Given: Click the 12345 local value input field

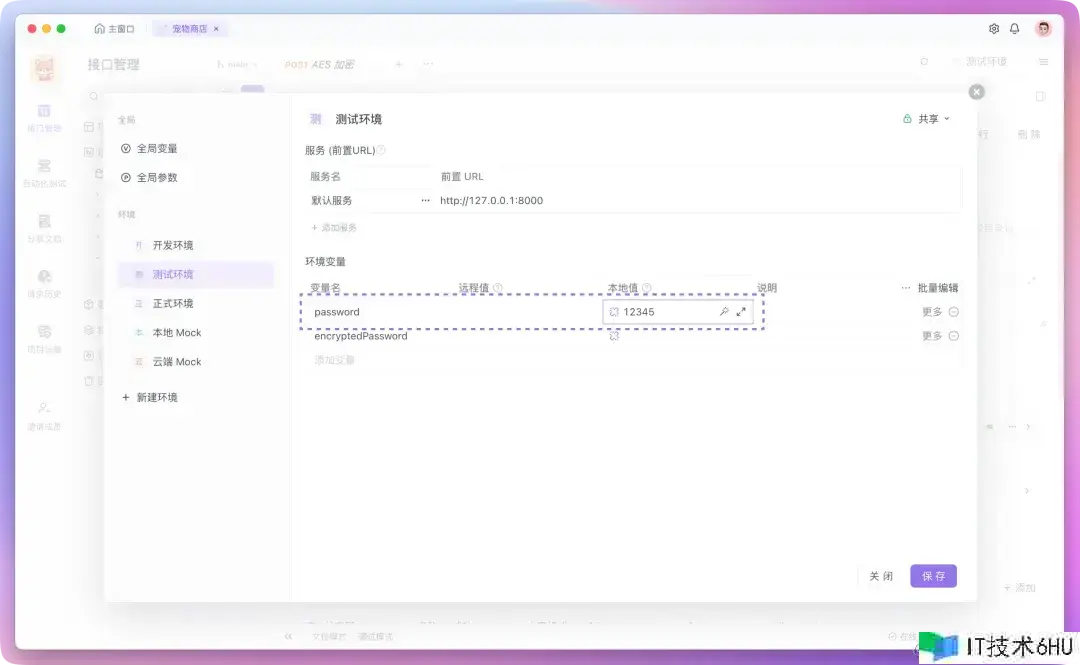Looking at the screenshot, I should pos(665,312).
